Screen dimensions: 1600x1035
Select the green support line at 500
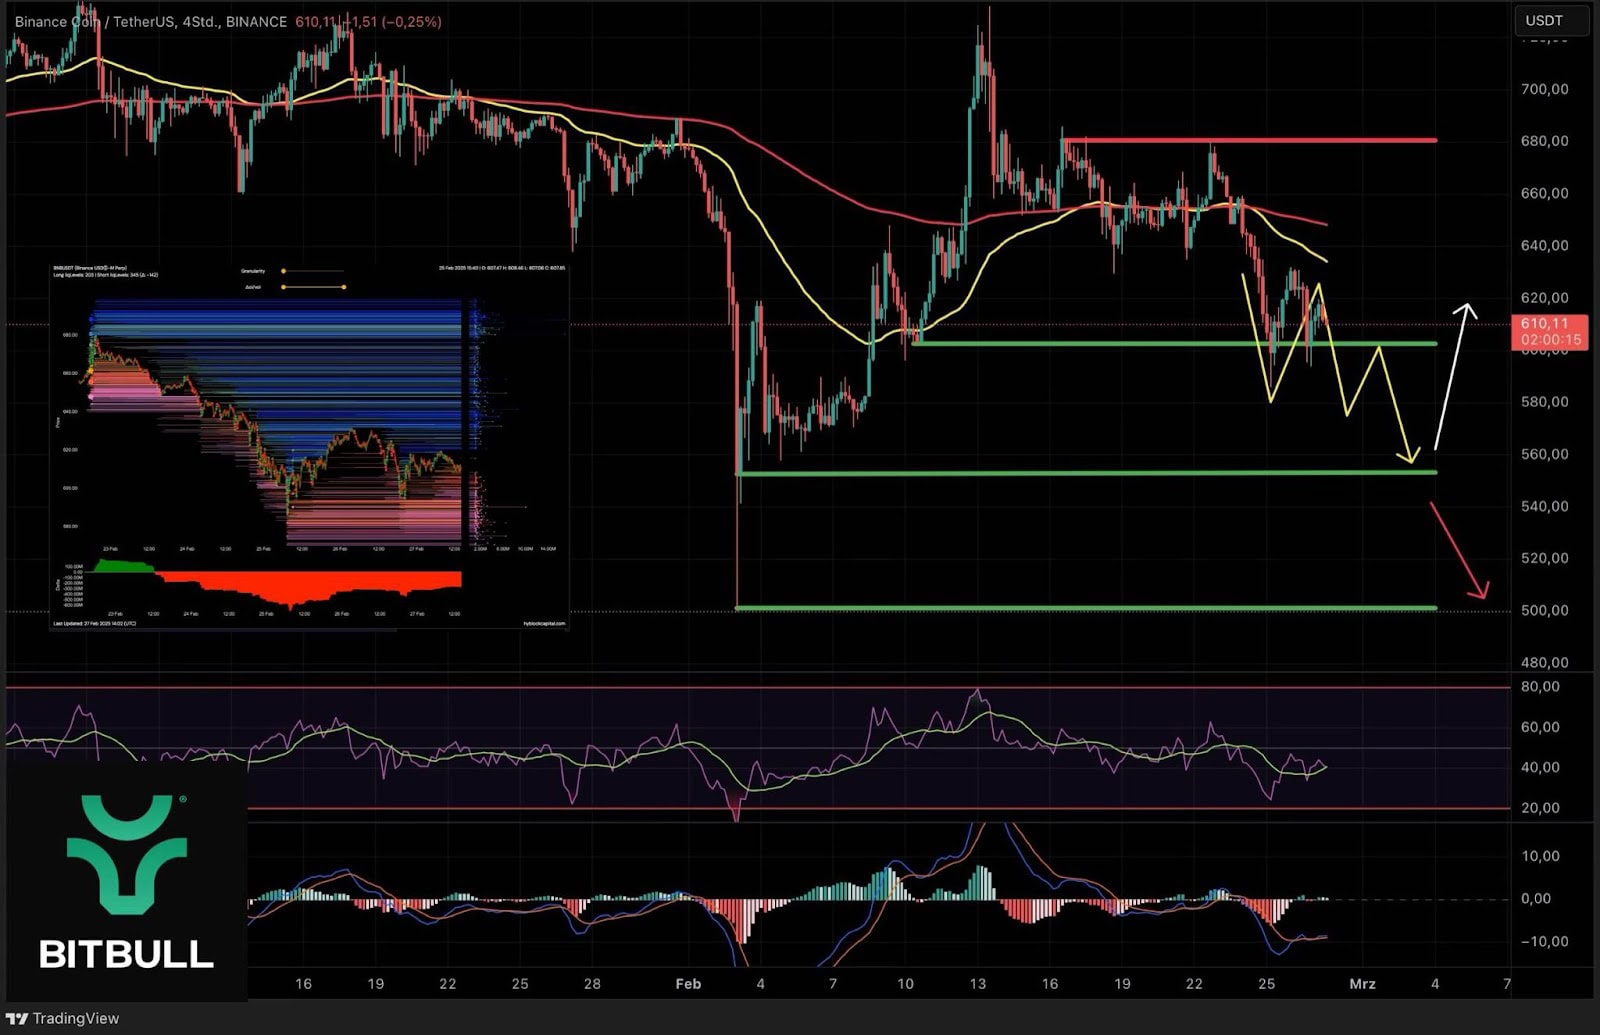1086,608
